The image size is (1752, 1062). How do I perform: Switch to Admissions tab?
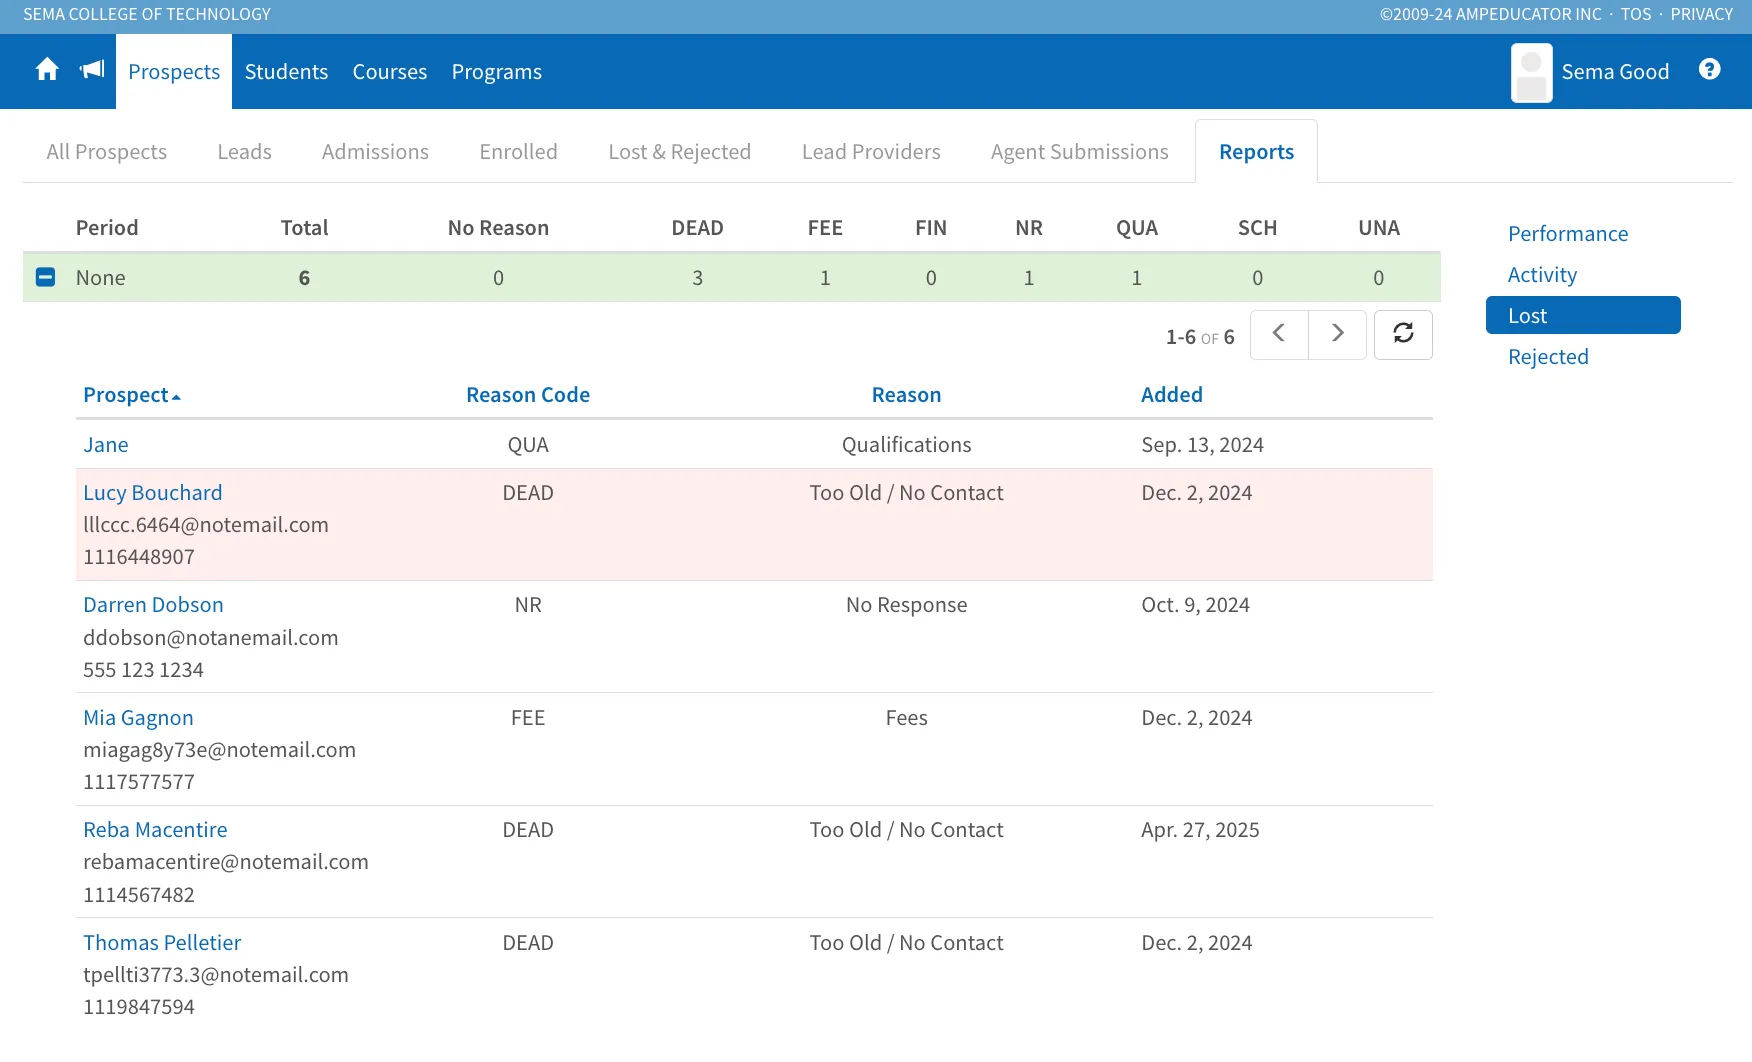click(375, 152)
